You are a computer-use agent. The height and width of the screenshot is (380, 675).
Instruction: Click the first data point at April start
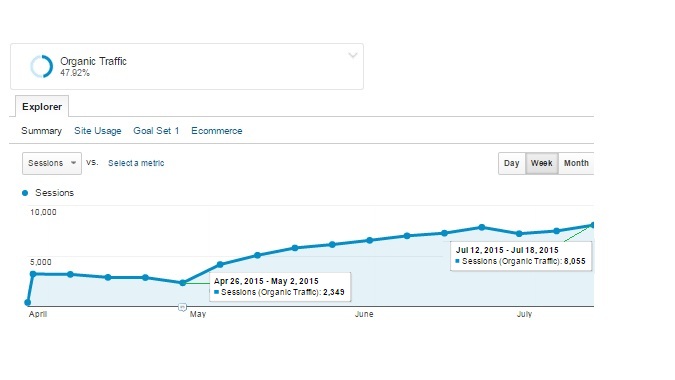[x=28, y=303]
